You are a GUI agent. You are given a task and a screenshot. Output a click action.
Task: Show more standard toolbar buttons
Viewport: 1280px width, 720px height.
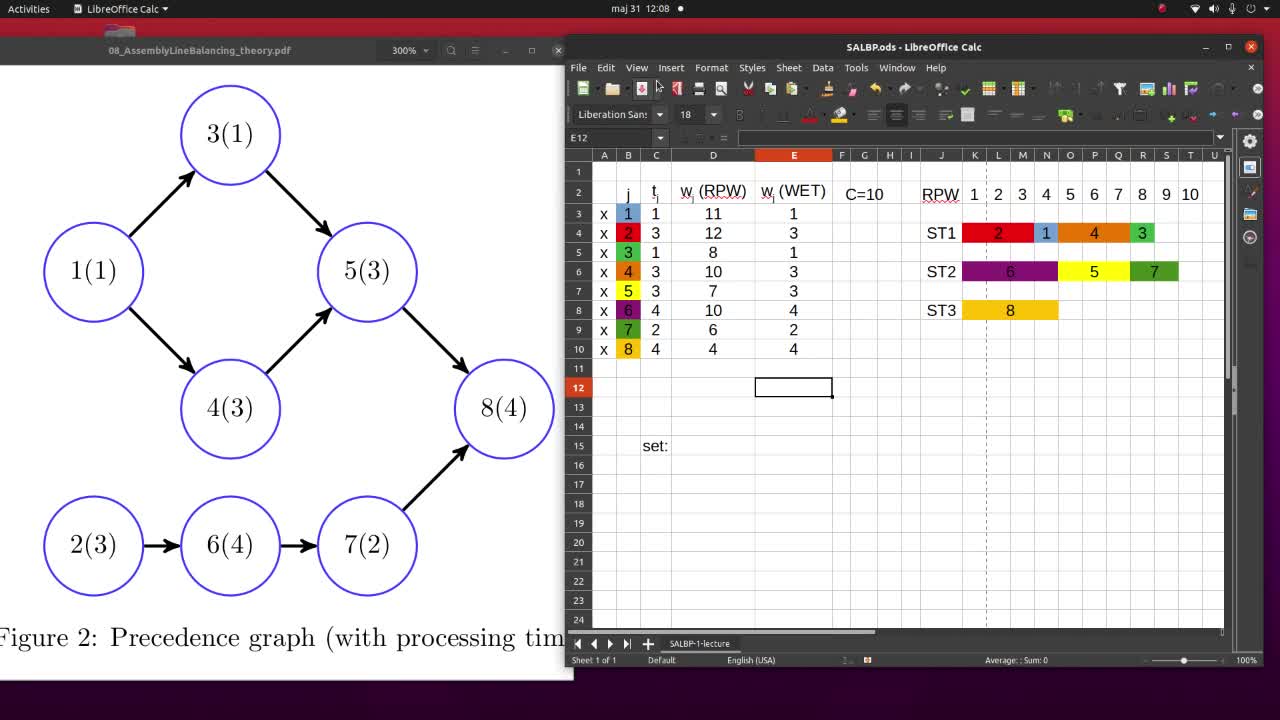click(x=1258, y=89)
